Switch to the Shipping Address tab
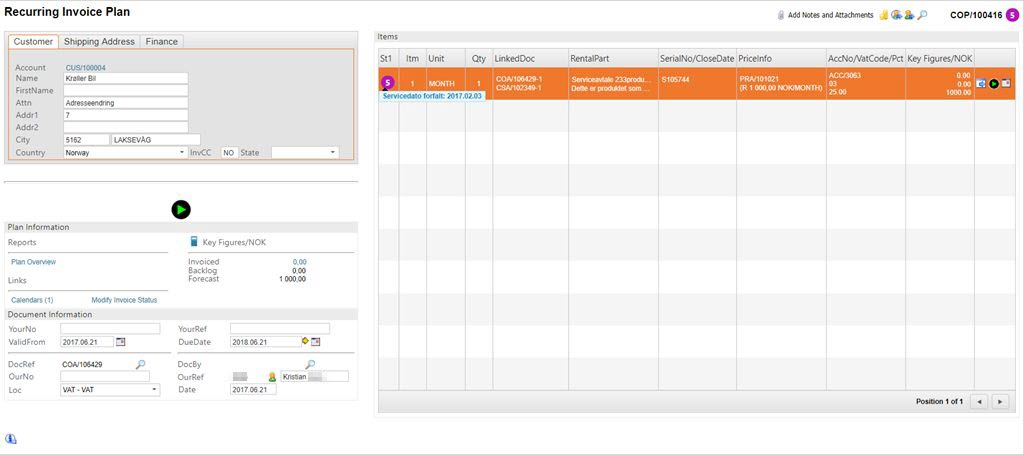Image resolution: width=1024 pixels, height=455 pixels. point(99,42)
